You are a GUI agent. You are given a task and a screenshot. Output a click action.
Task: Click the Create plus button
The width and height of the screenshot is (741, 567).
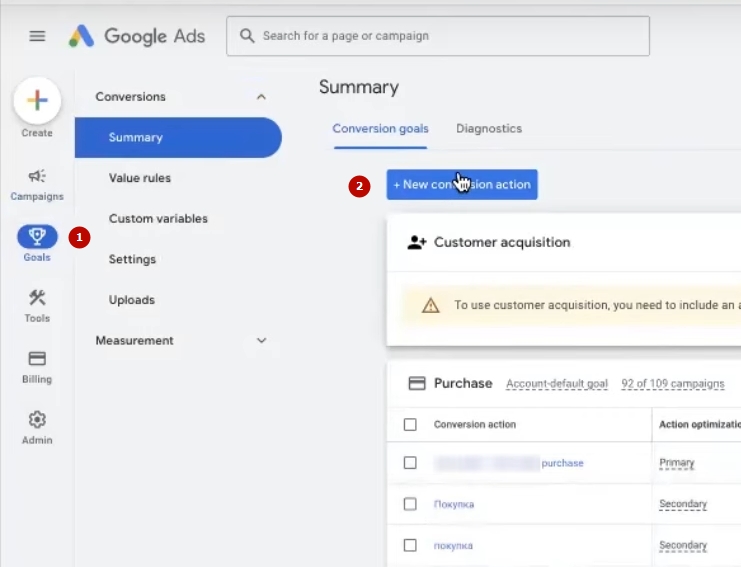37,100
